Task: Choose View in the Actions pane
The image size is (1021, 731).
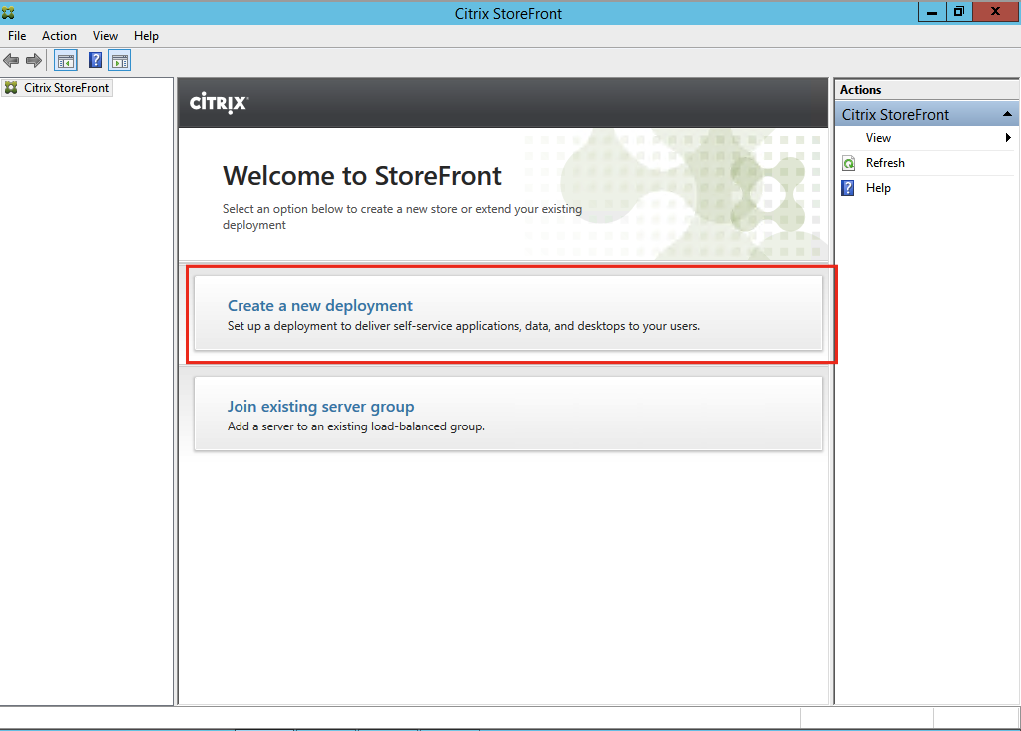Action: [x=878, y=138]
